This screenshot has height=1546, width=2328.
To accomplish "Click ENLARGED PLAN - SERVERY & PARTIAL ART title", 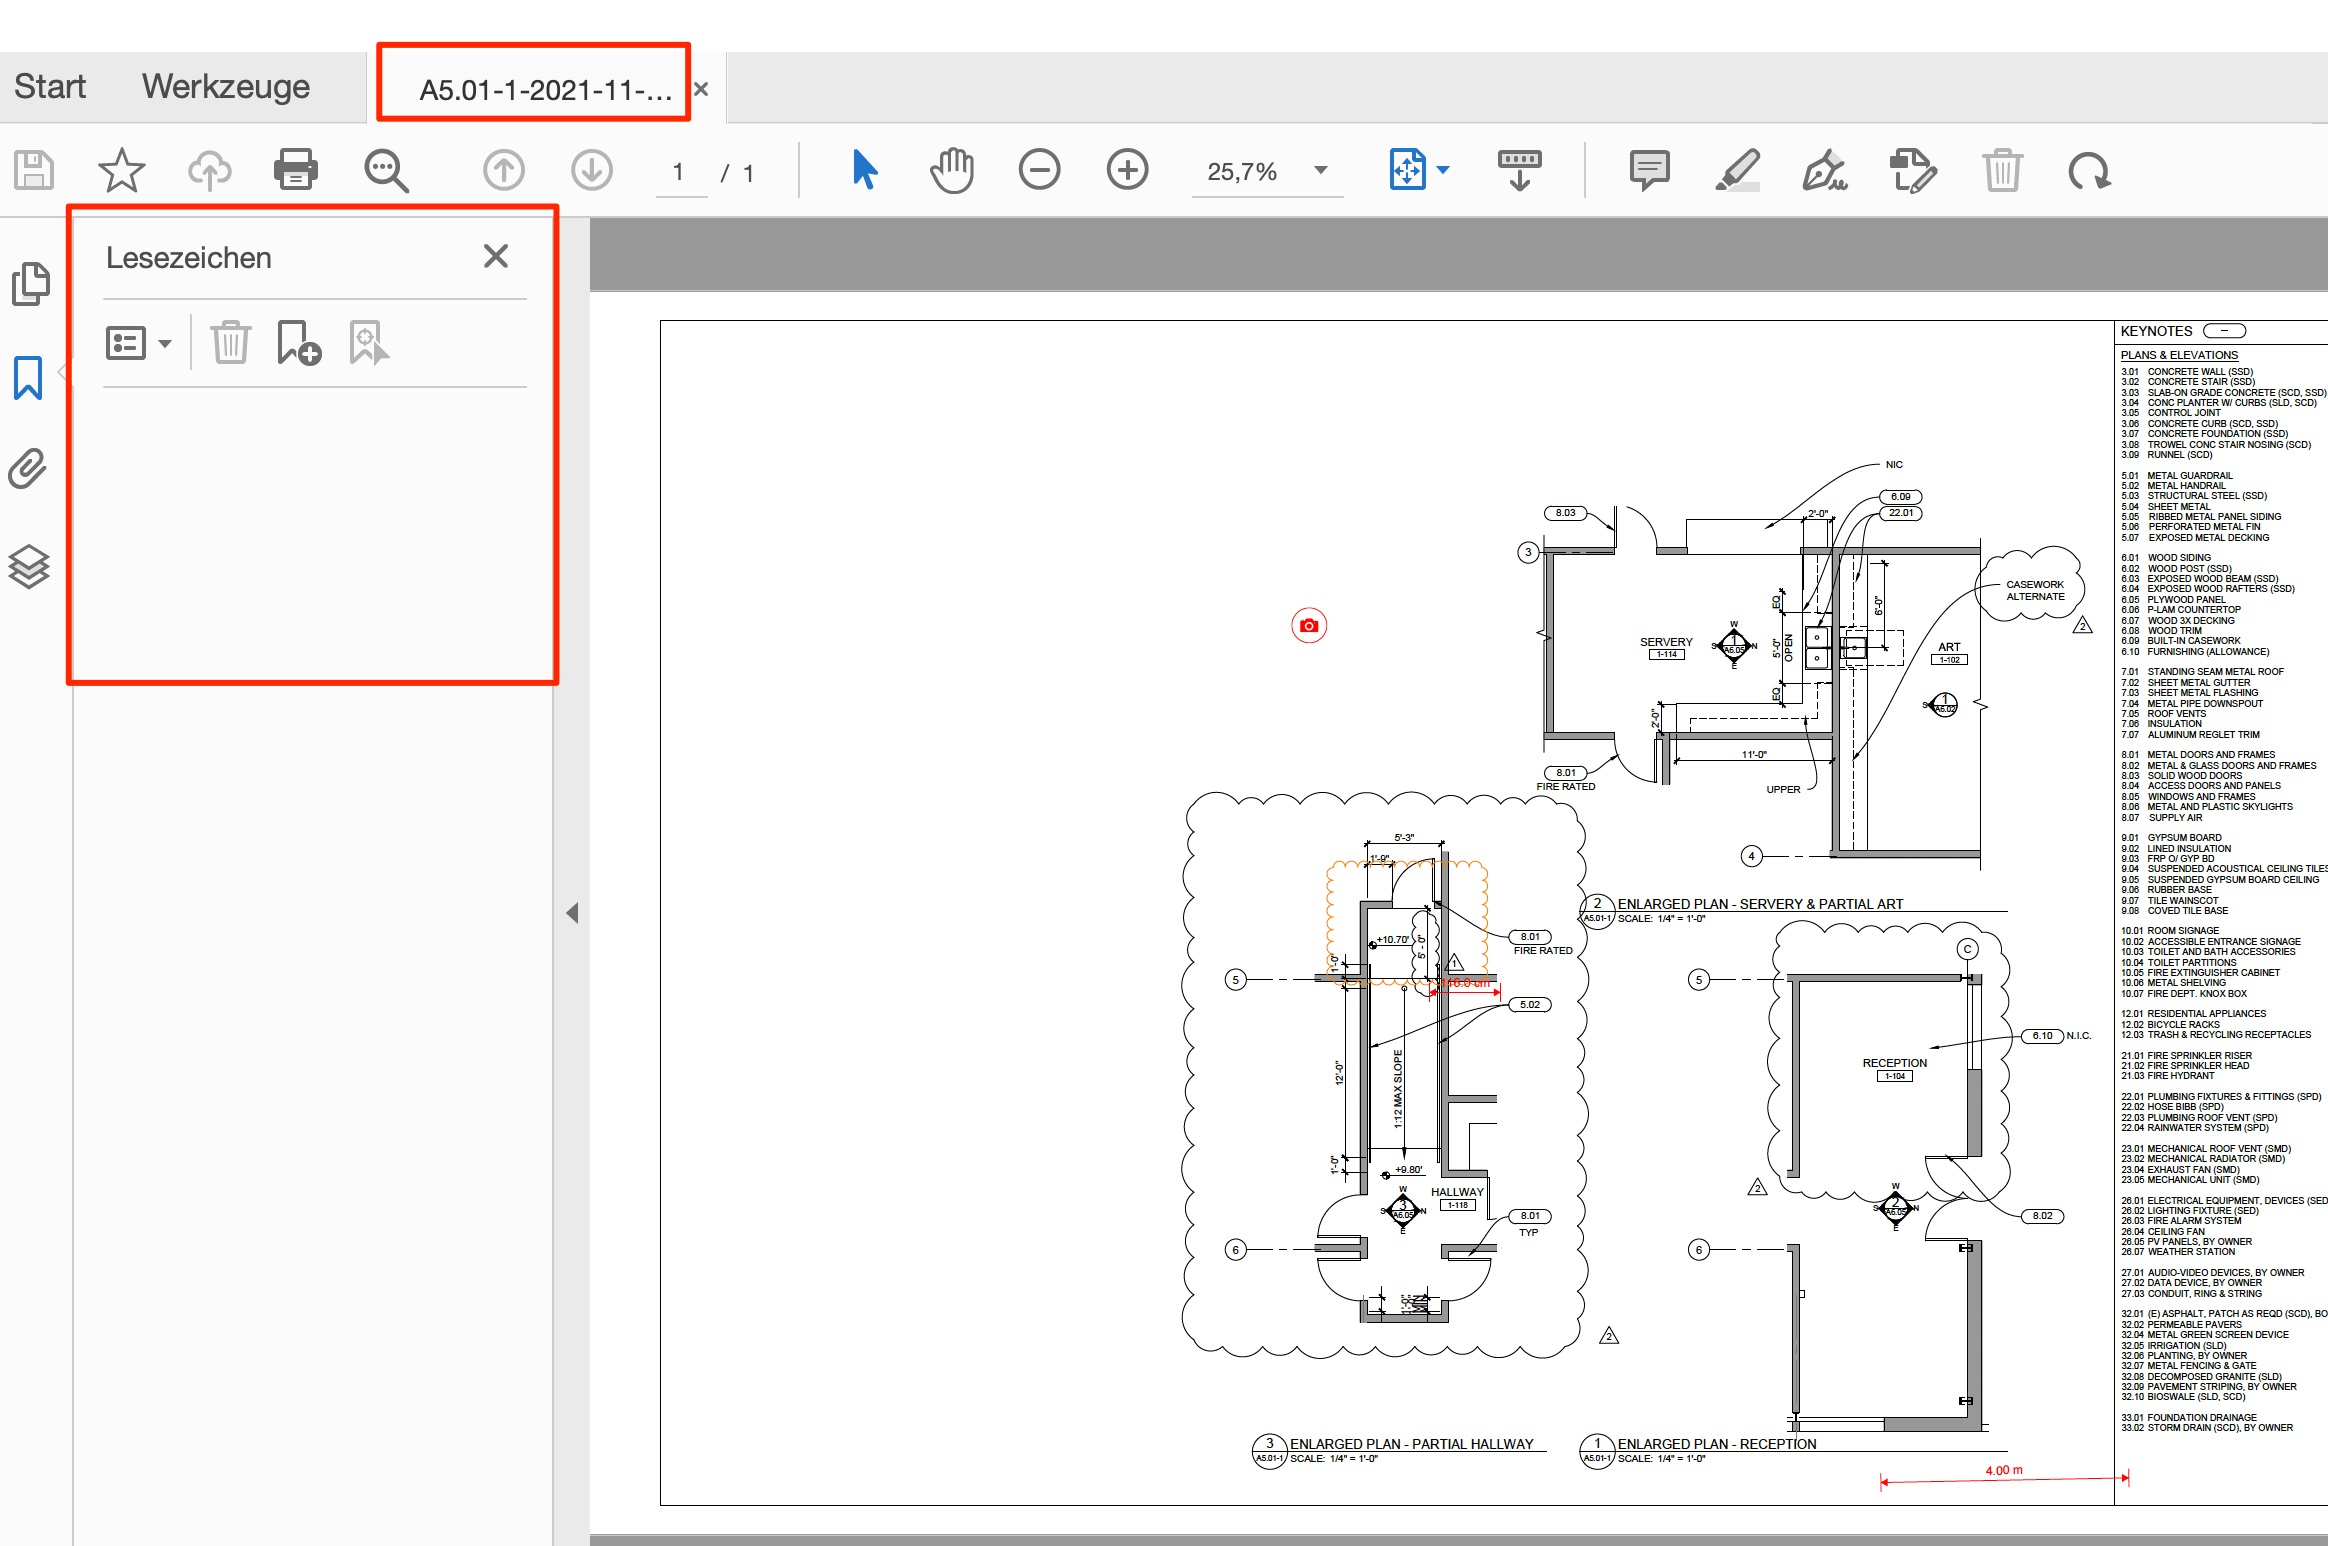I will click(x=1760, y=904).
